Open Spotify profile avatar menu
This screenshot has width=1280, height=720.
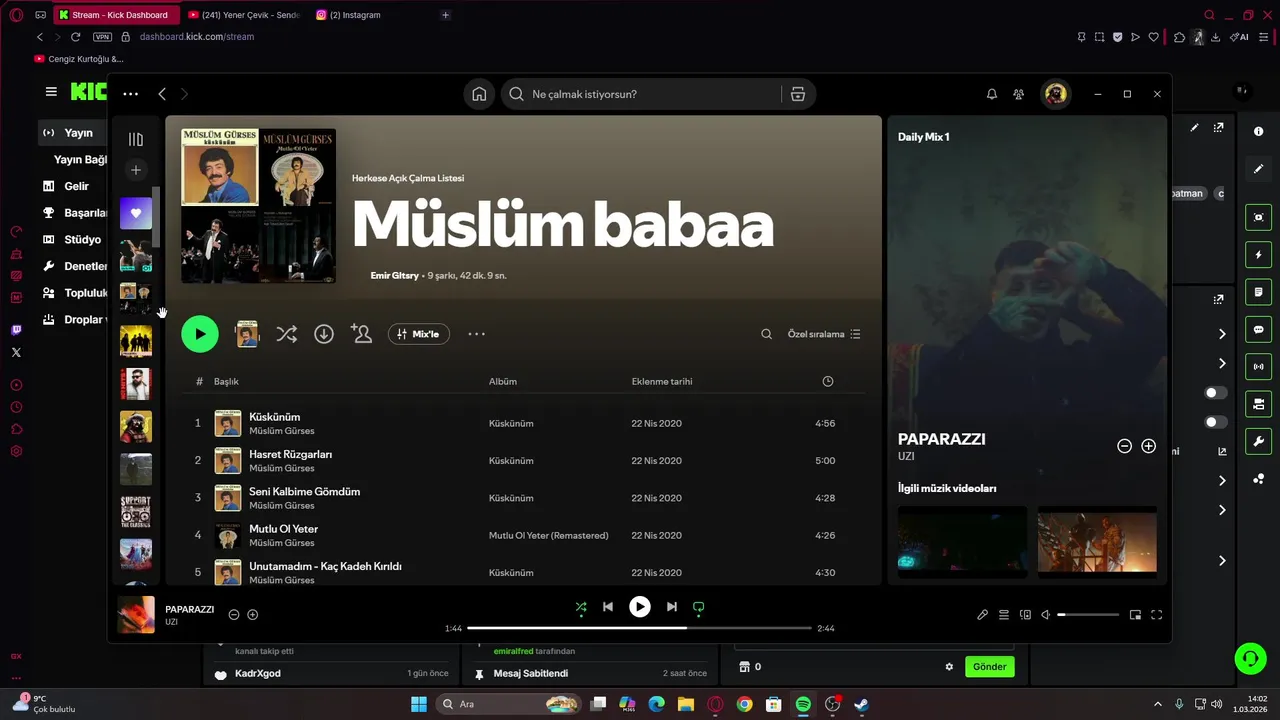(x=1055, y=94)
